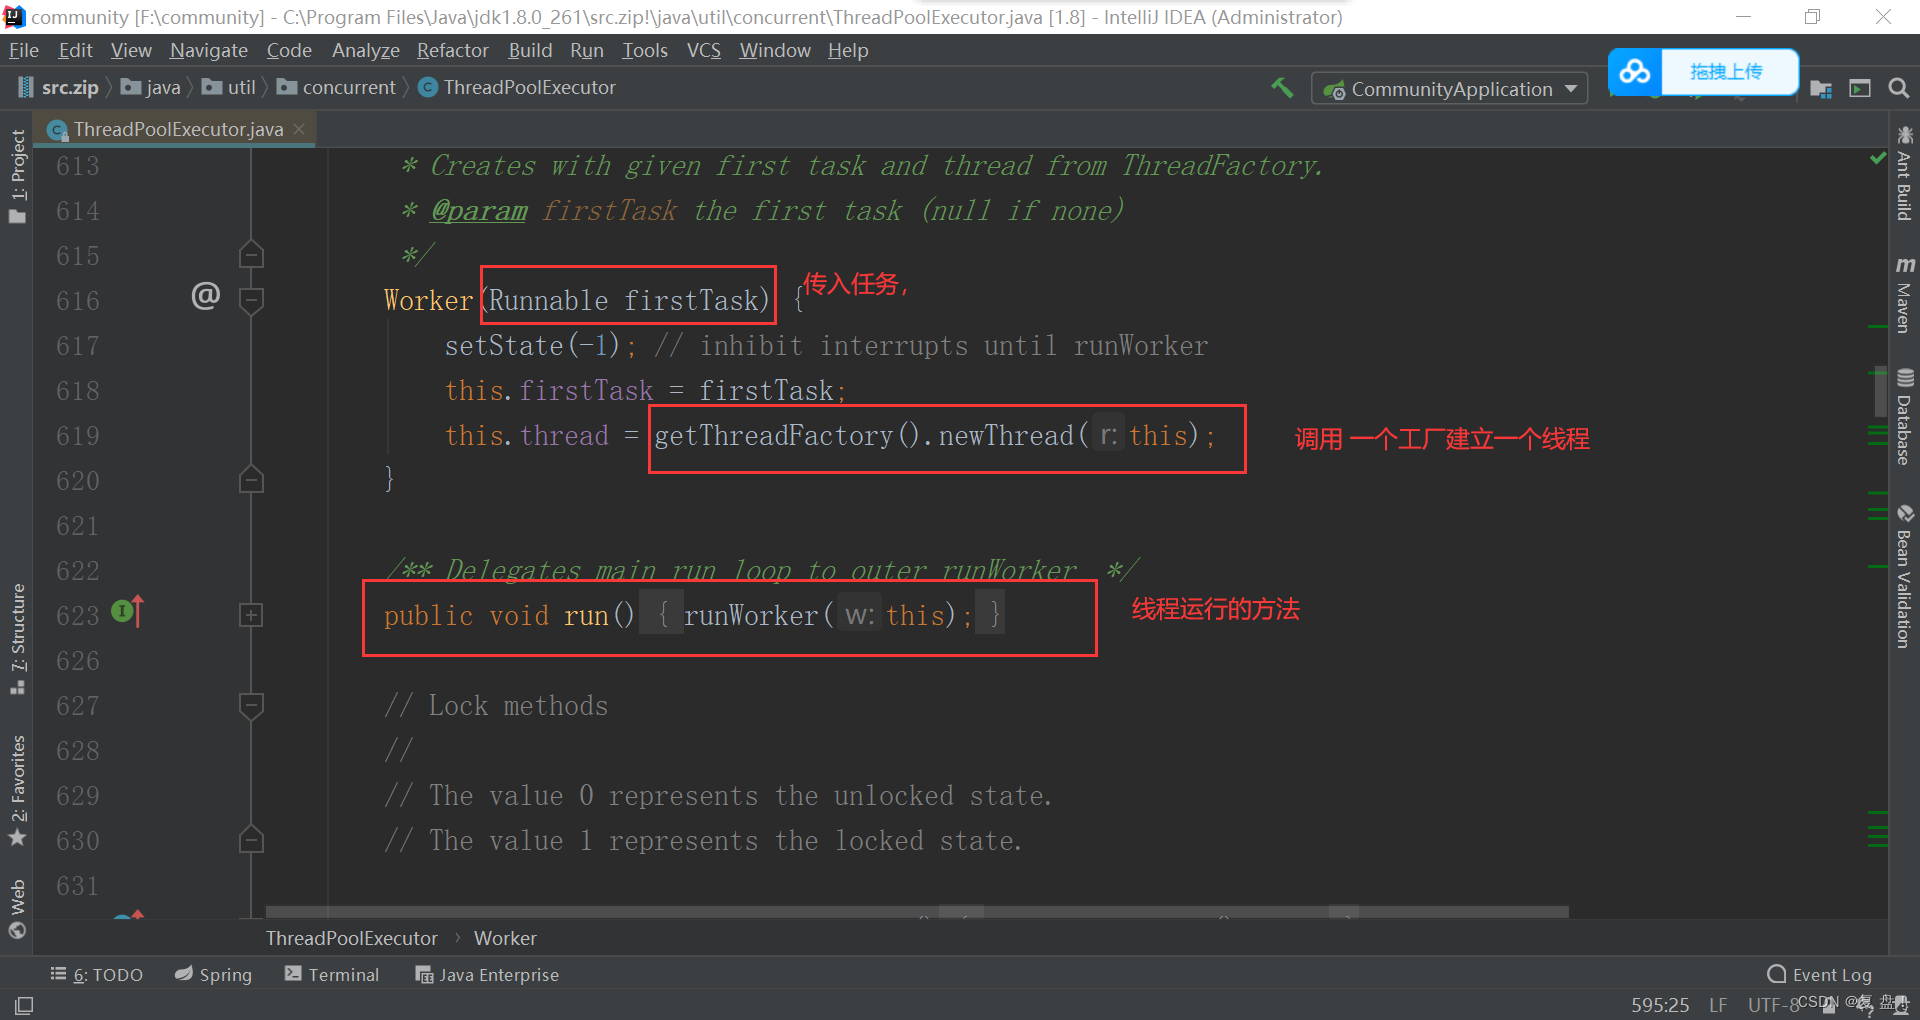1920x1020 pixels.
Task: Collapse the fold marker at line 620
Action: [x=252, y=480]
